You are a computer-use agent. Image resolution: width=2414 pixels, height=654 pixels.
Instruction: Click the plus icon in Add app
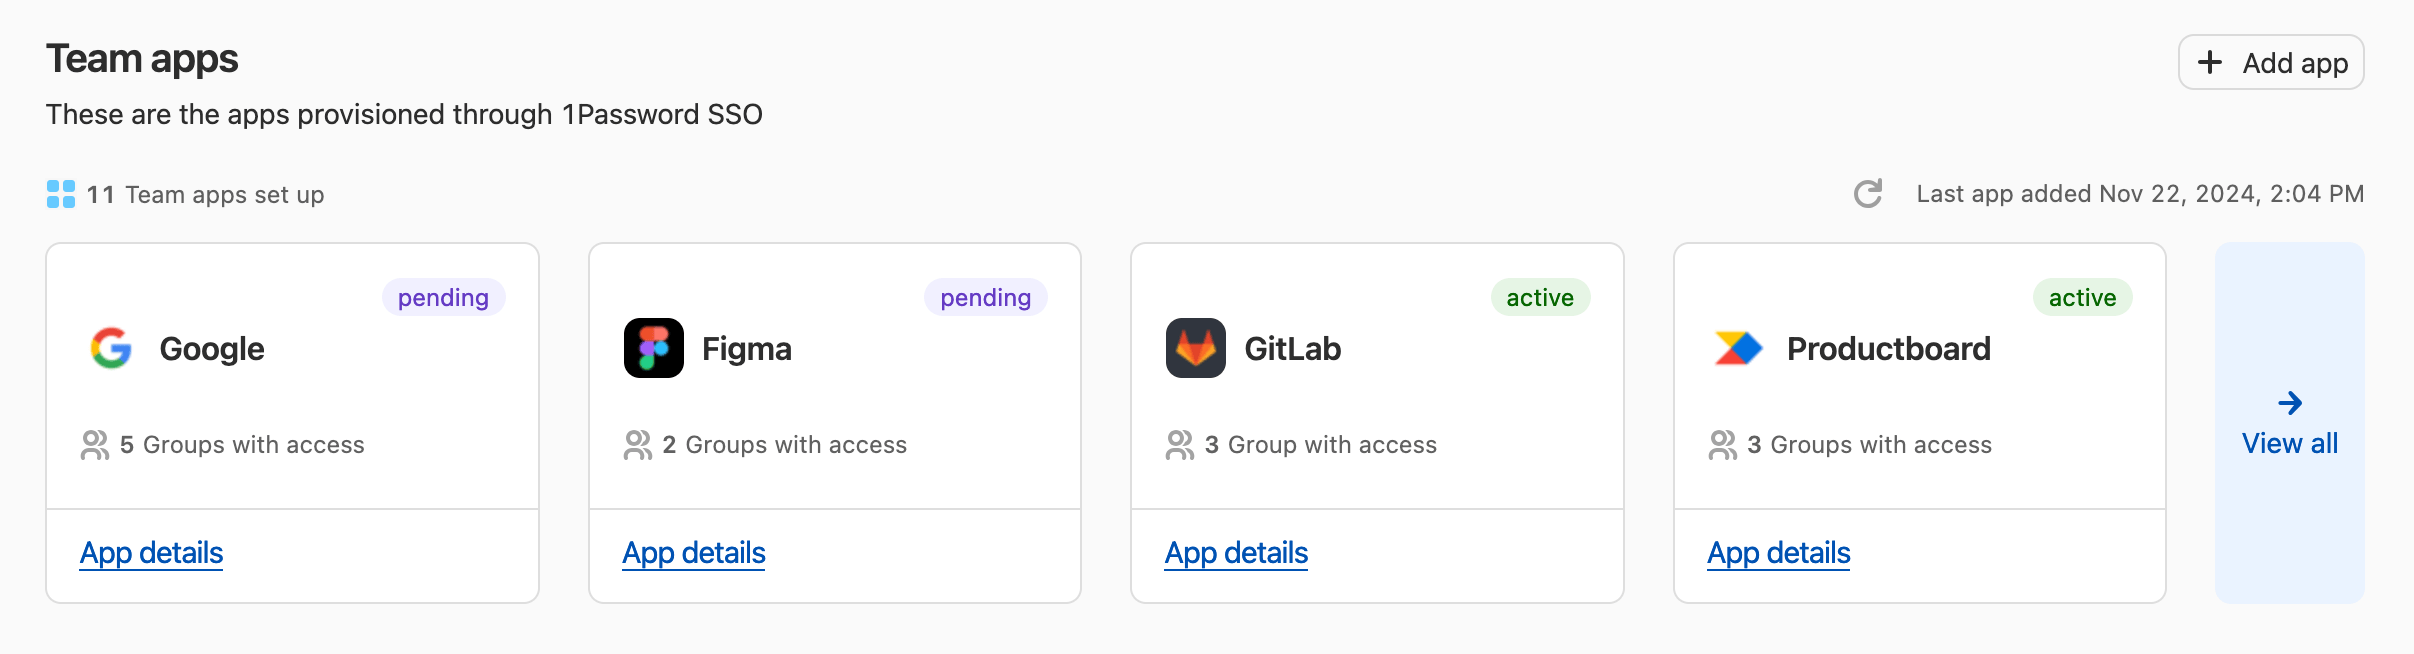pyautogui.click(x=2207, y=62)
